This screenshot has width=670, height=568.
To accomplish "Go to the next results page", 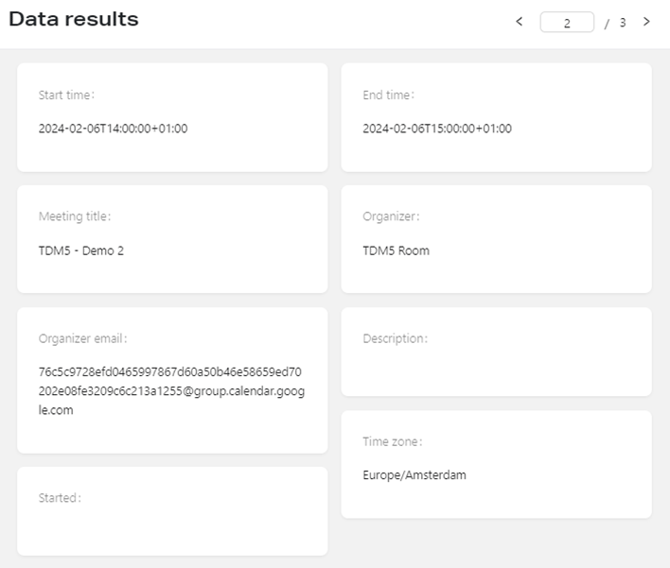I will [646, 21].
